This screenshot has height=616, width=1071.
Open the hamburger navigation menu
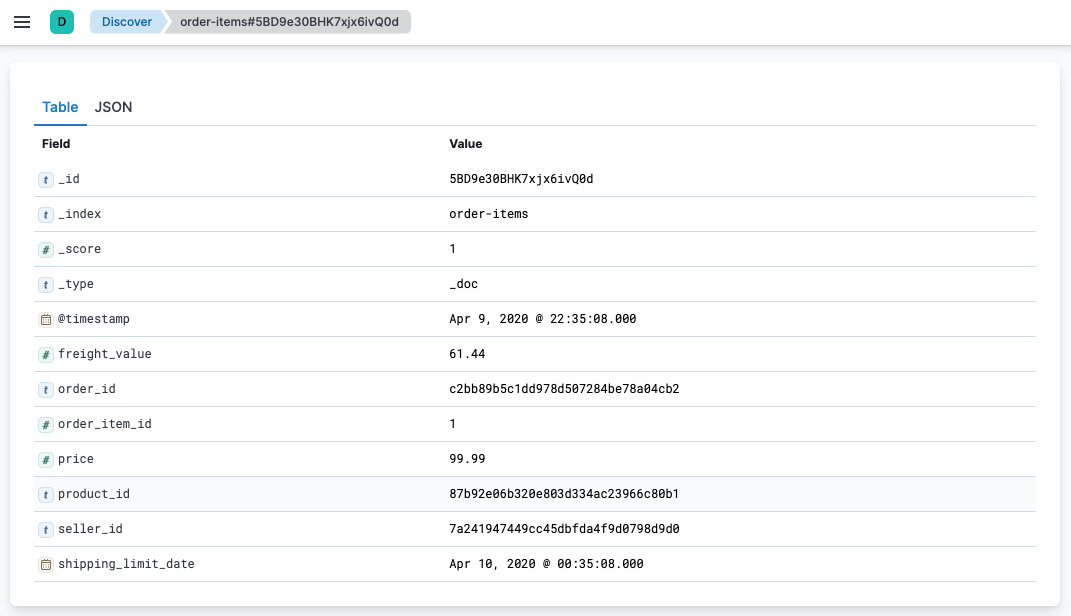pos(22,21)
